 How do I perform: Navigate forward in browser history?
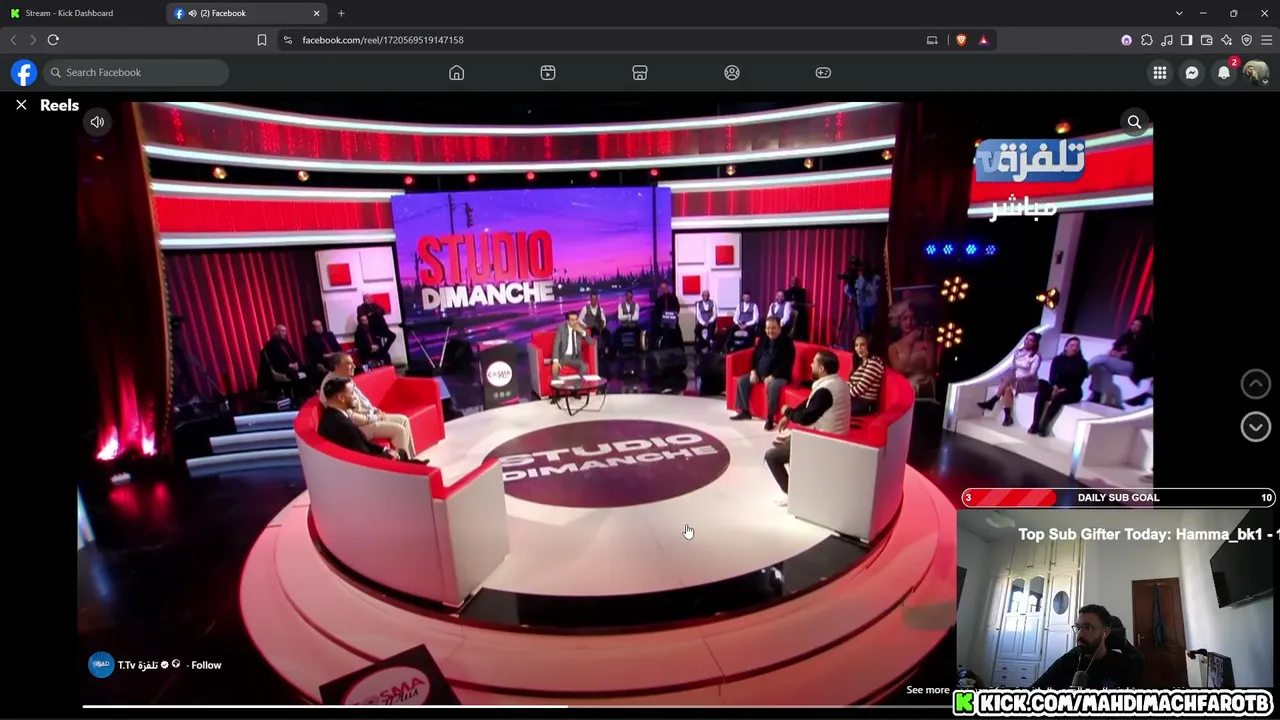(x=33, y=40)
